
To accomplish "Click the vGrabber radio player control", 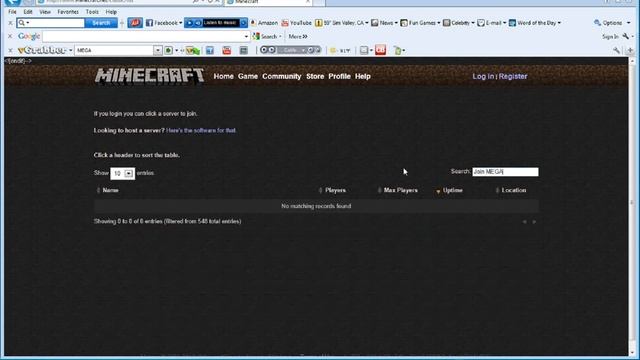I will click(x=290, y=50).
